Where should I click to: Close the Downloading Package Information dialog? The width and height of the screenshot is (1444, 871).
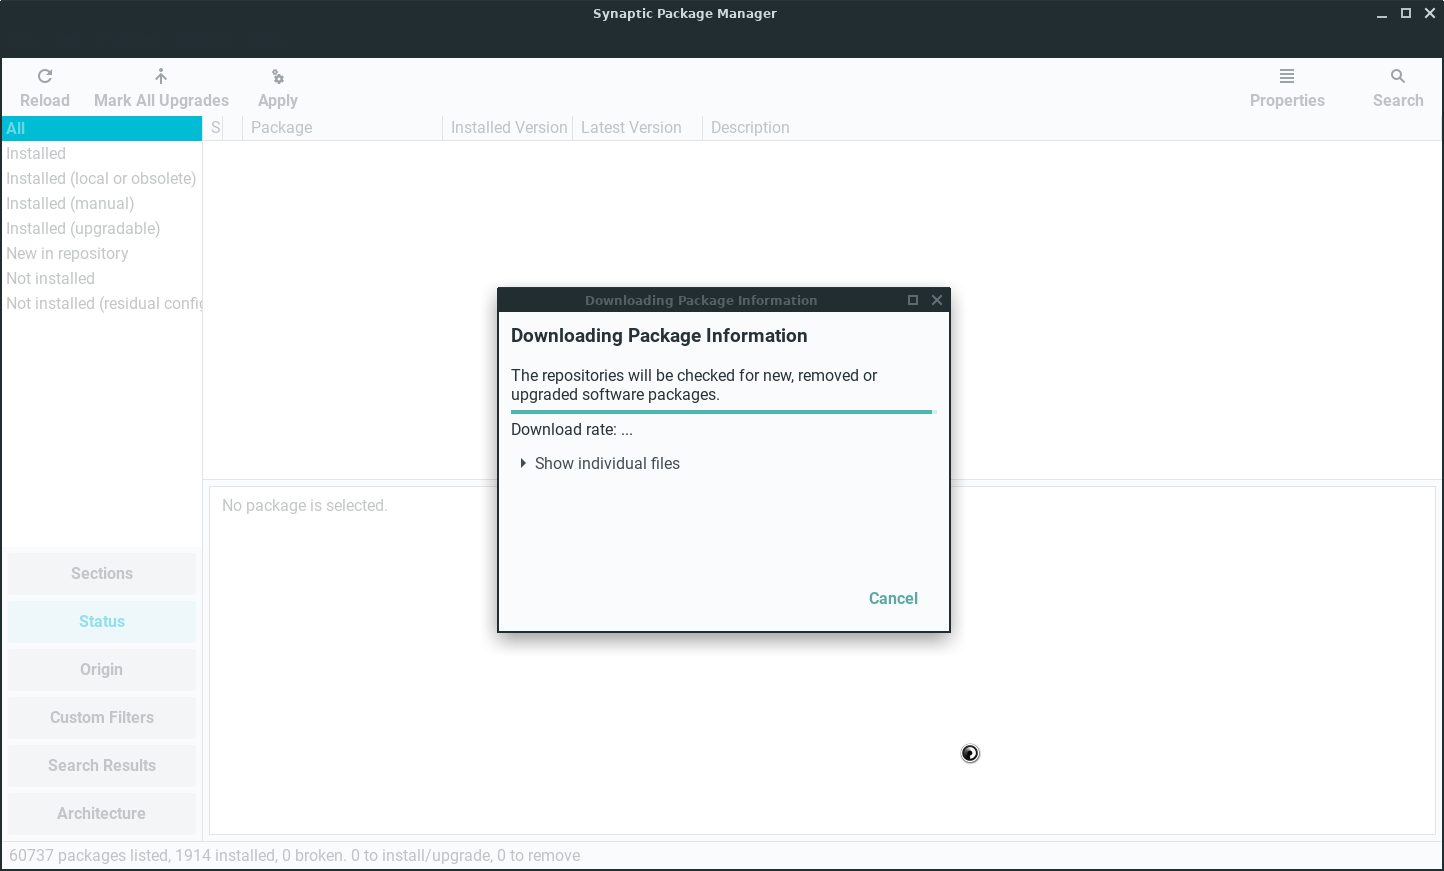(937, 300)
